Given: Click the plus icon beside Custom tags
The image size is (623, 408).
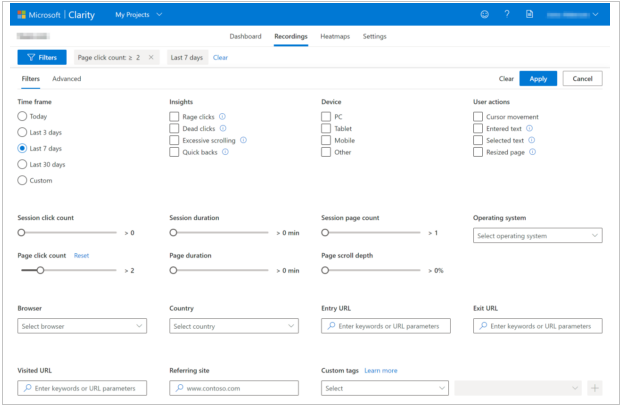Looking at the screenshot, I should (x=594, y=388).
